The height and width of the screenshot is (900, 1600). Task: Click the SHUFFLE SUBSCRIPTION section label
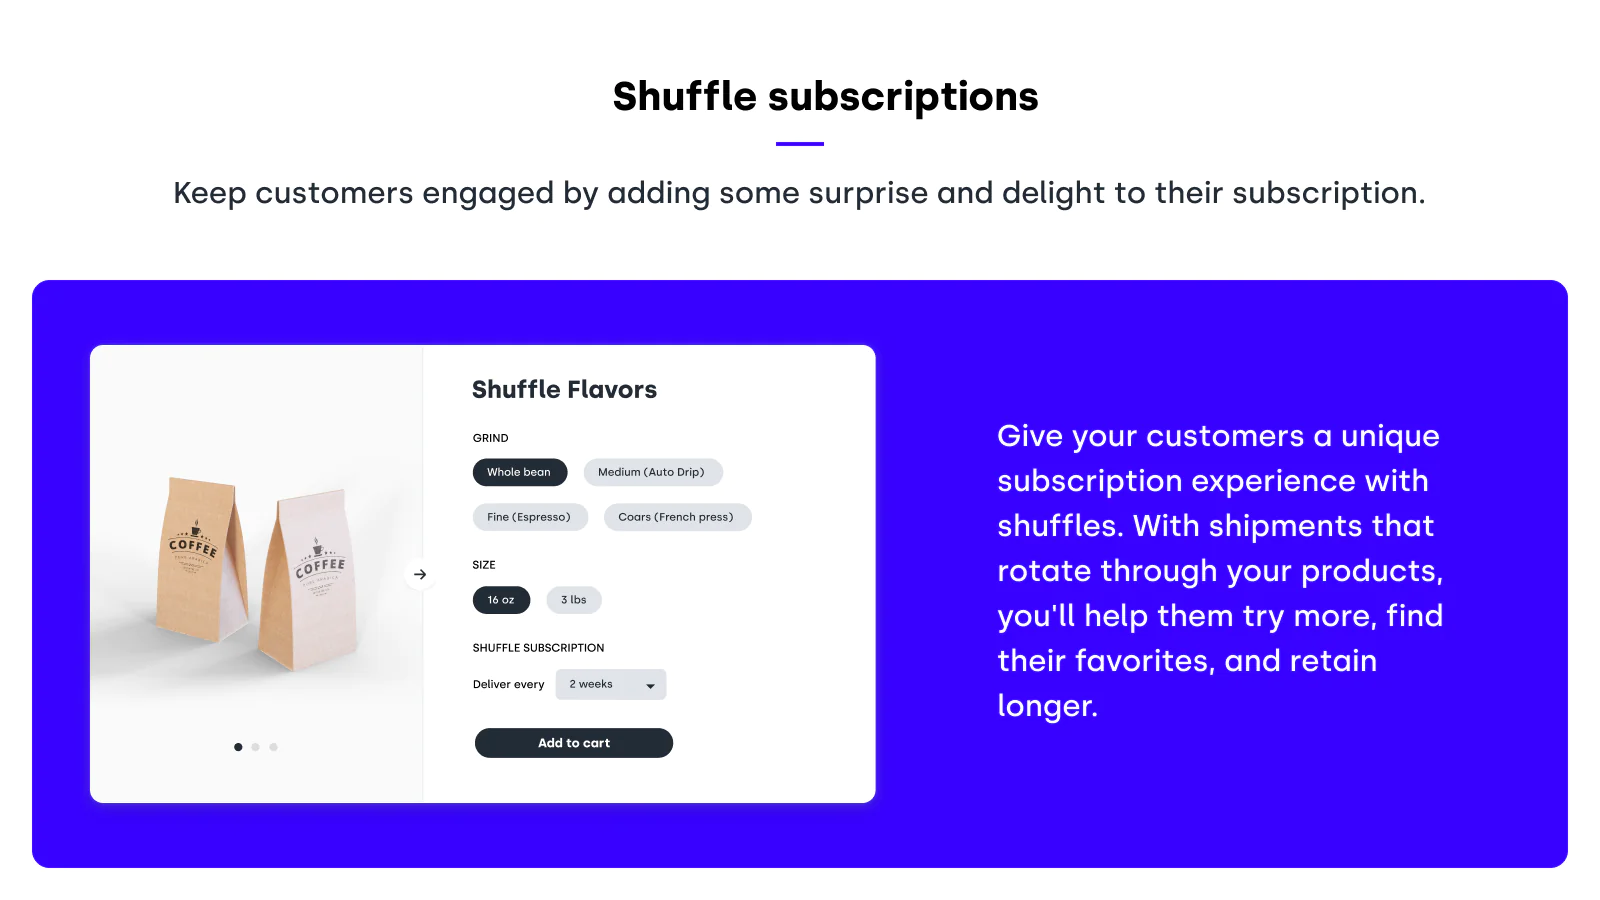538,648
